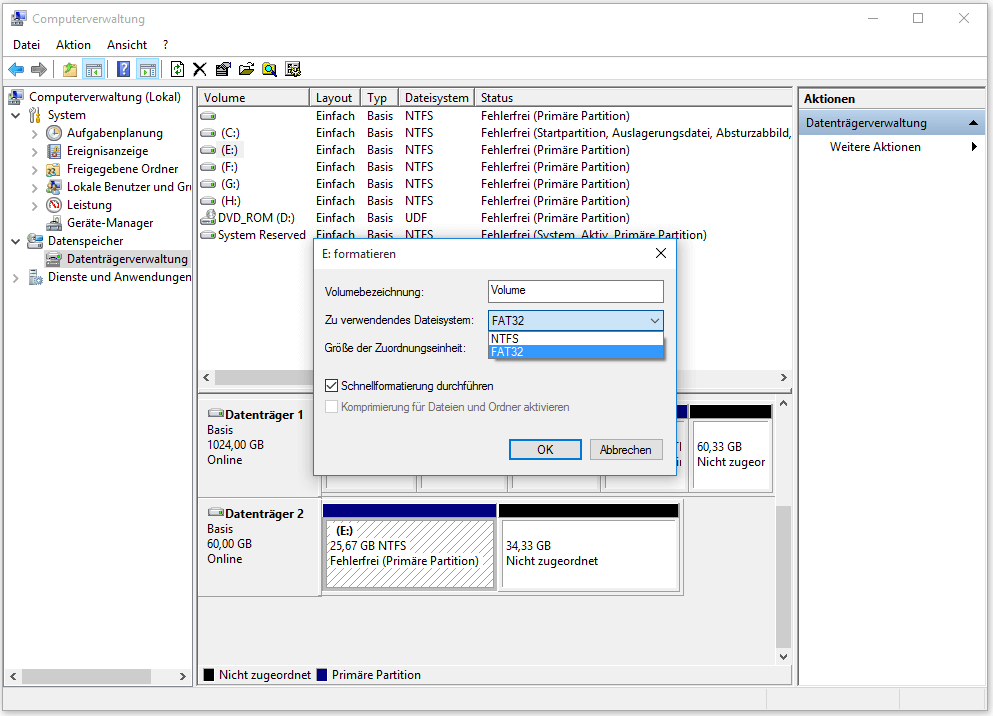The image size is (993, 716).
Task: Click the open folder toolbar icon
Action: click(x=246, y=70)
